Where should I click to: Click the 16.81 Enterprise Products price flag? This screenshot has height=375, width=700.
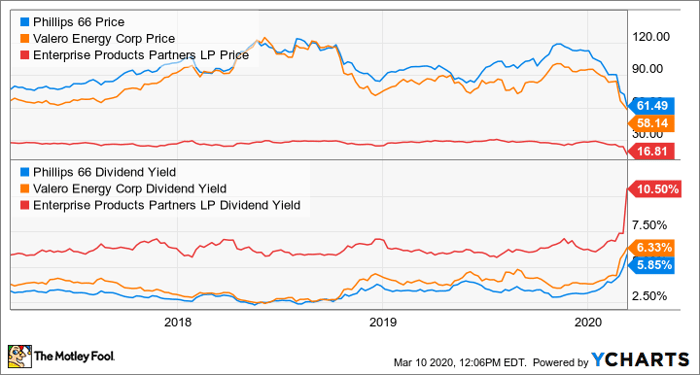point(650,151)
